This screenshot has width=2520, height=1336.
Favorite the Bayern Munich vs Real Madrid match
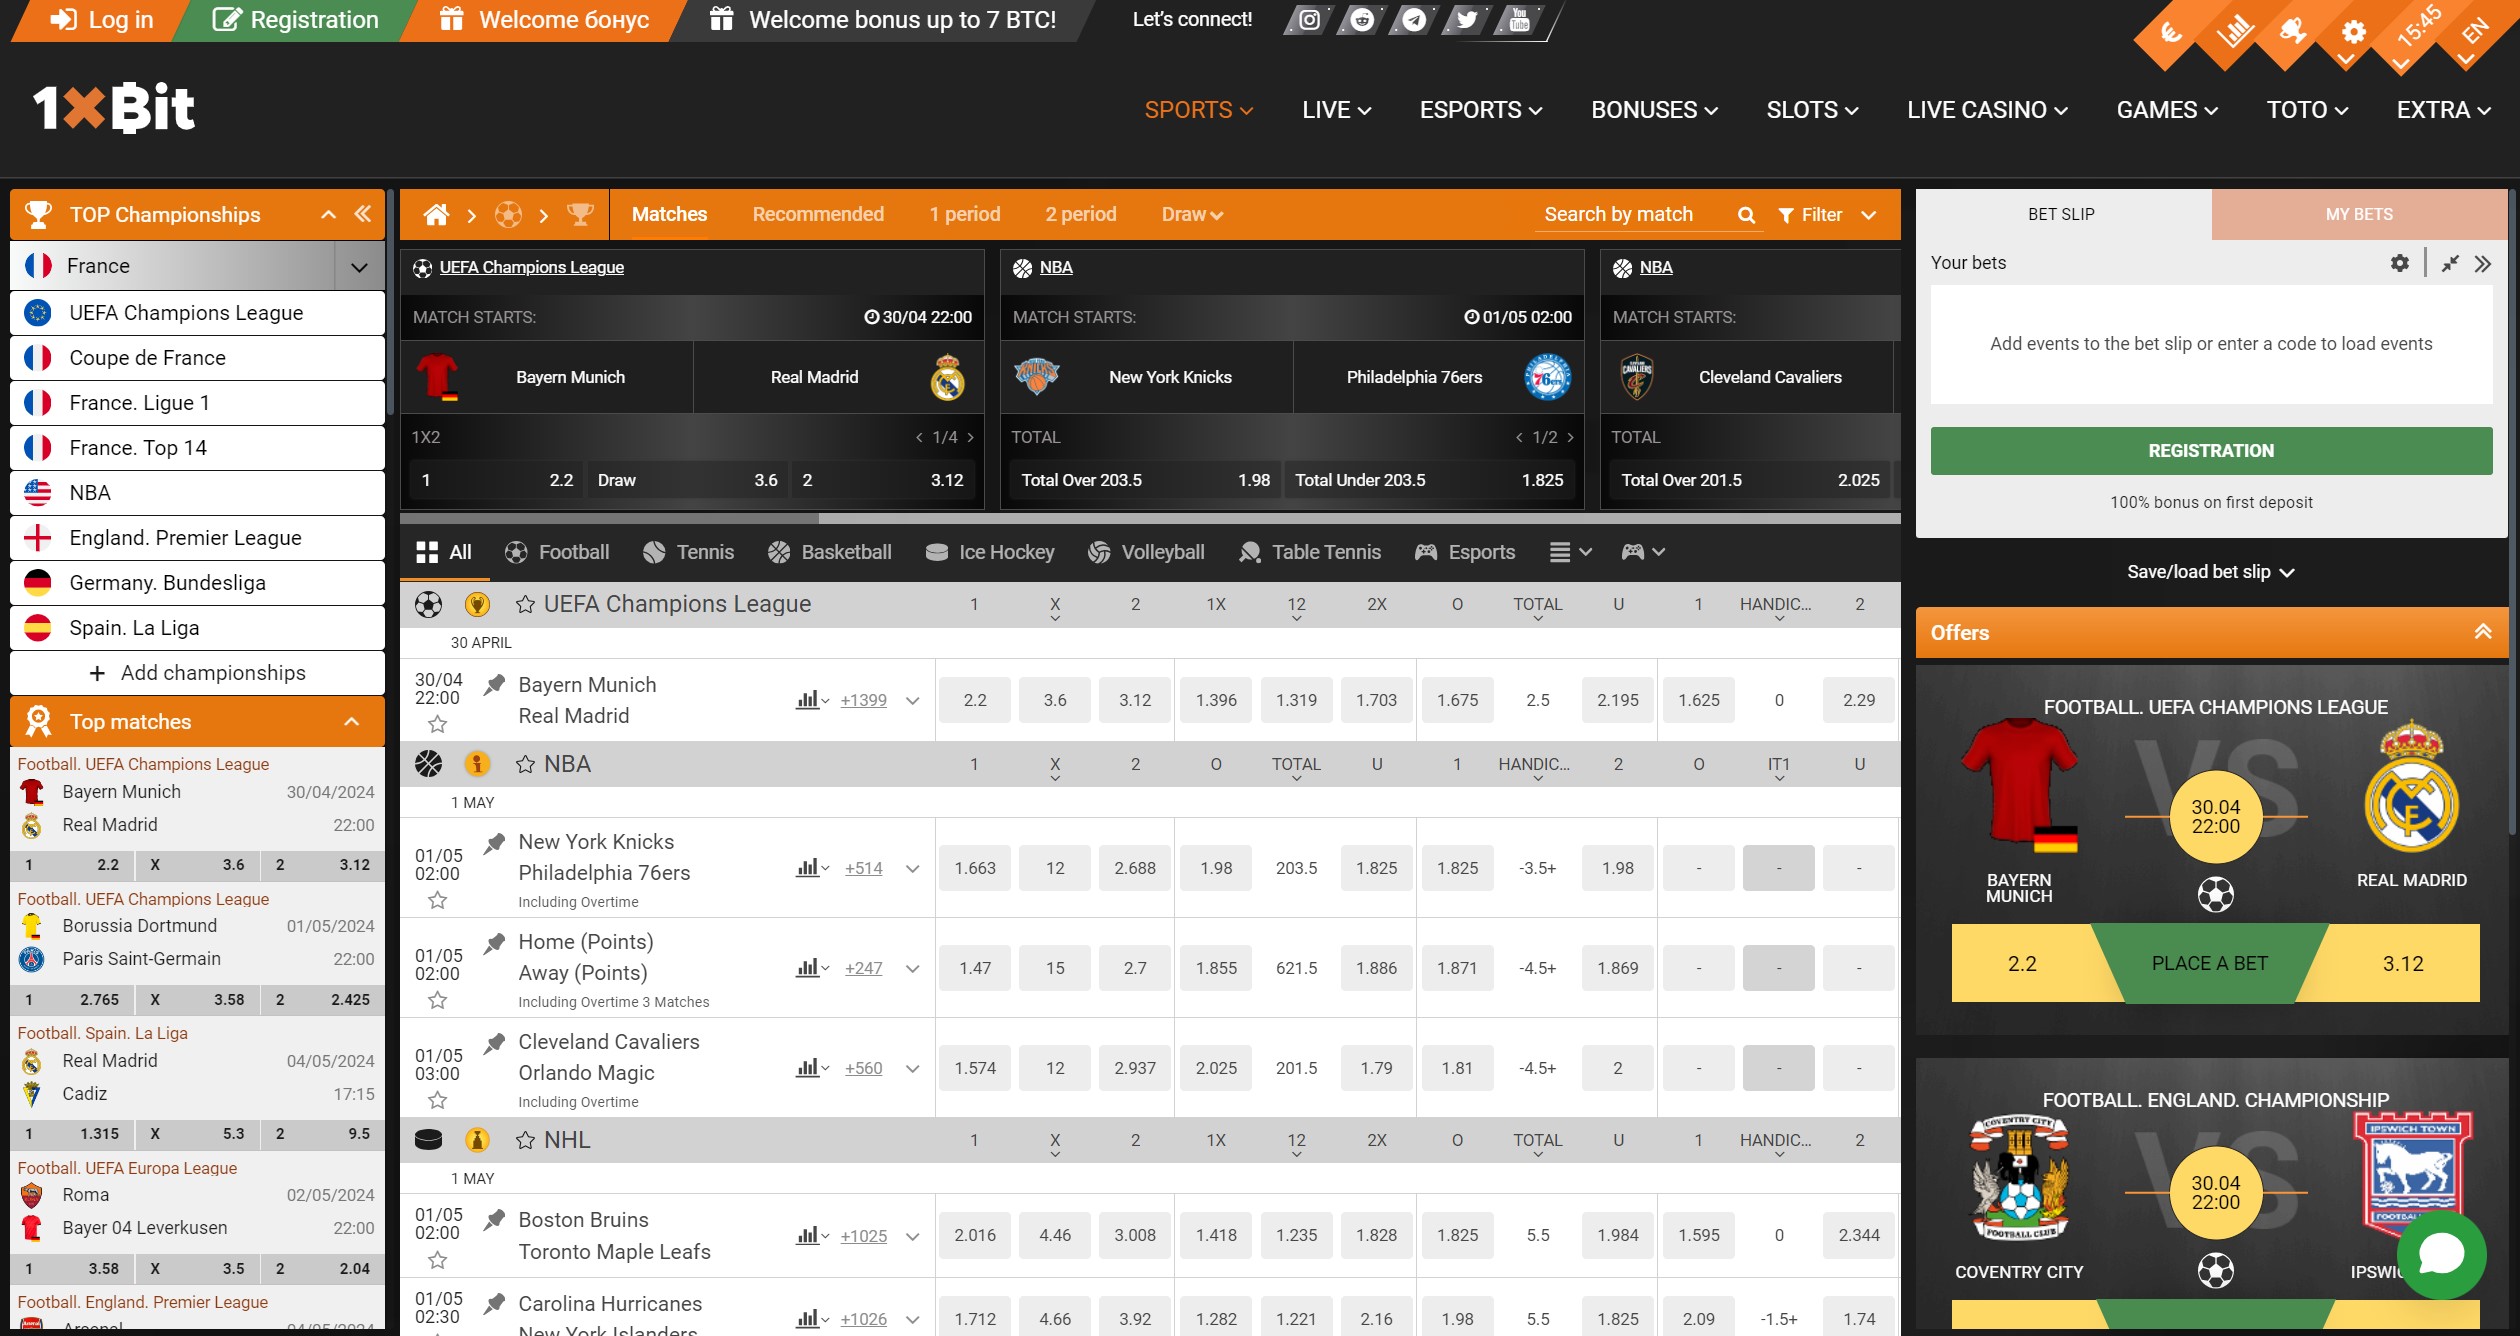click(437, 724)
